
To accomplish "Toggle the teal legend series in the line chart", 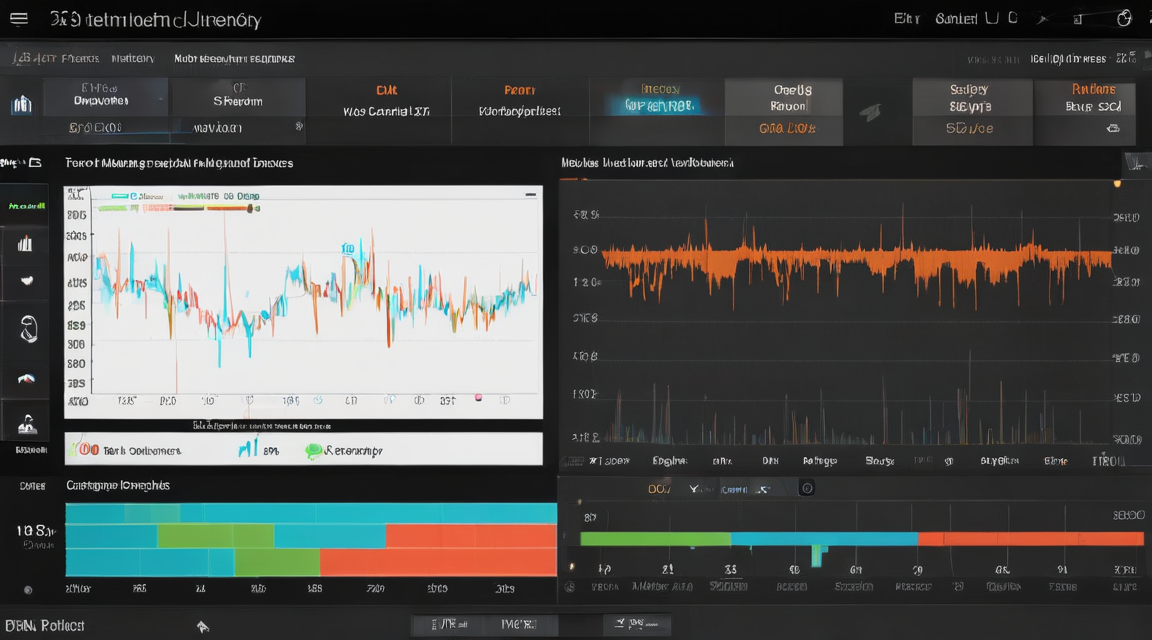I will tap(120, 196).
